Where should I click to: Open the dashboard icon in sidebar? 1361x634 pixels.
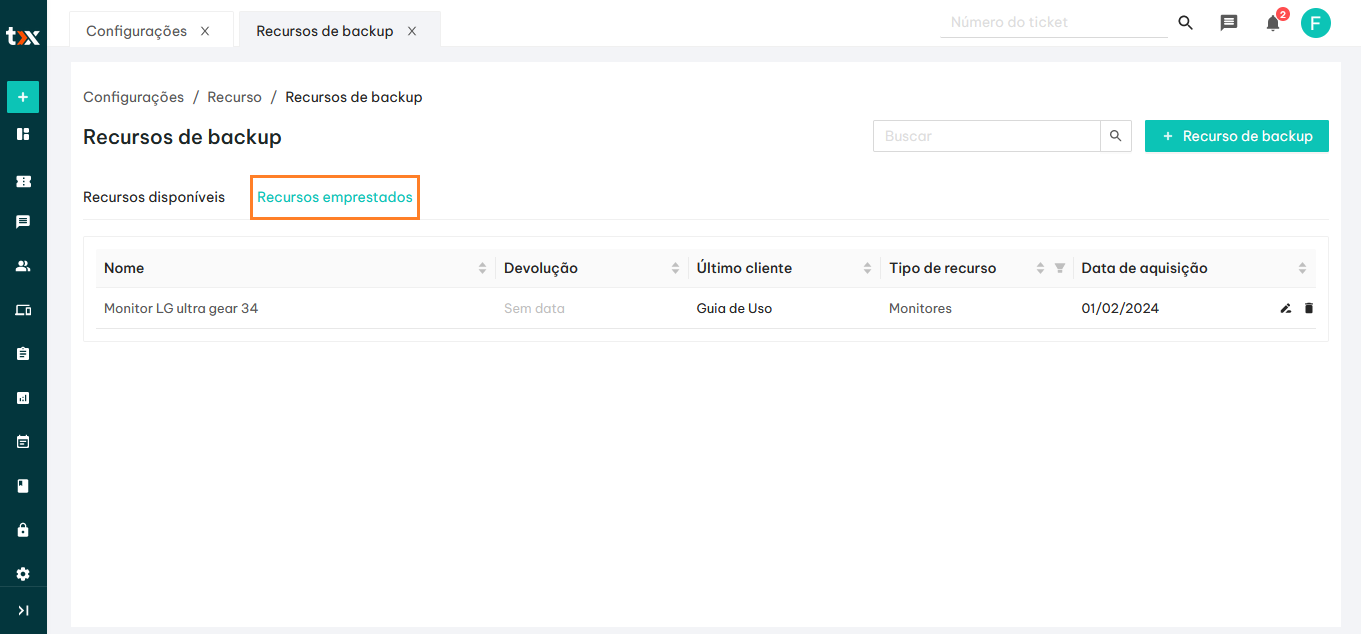[x=23, y=134]
